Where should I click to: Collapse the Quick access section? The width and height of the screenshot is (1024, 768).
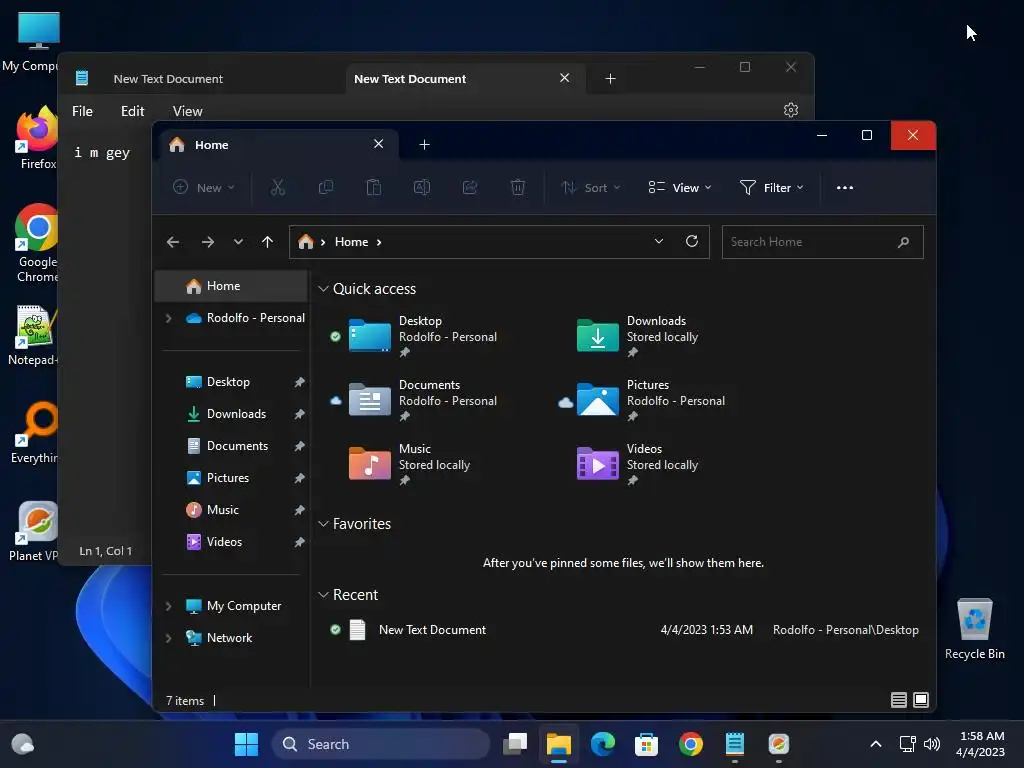pos(323,289)
